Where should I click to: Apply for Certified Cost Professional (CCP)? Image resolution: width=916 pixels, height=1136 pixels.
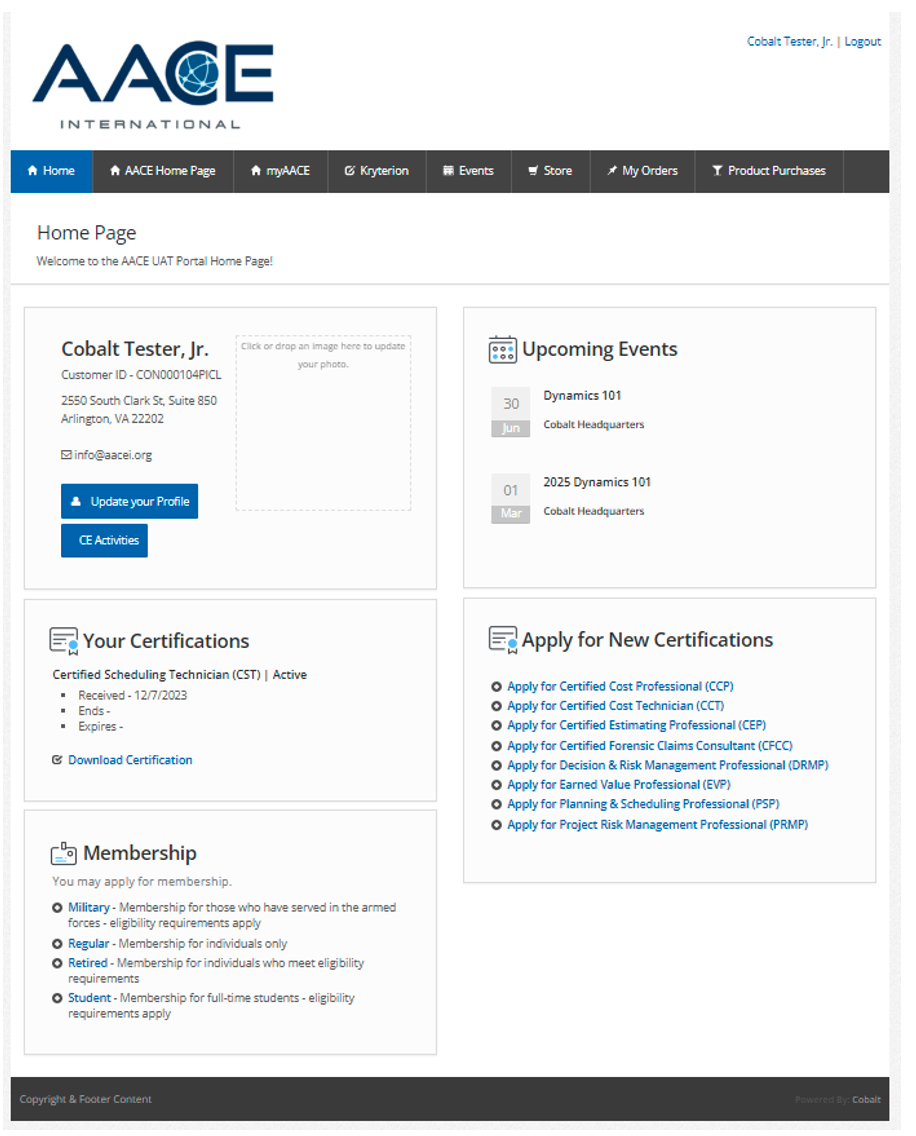620,686
